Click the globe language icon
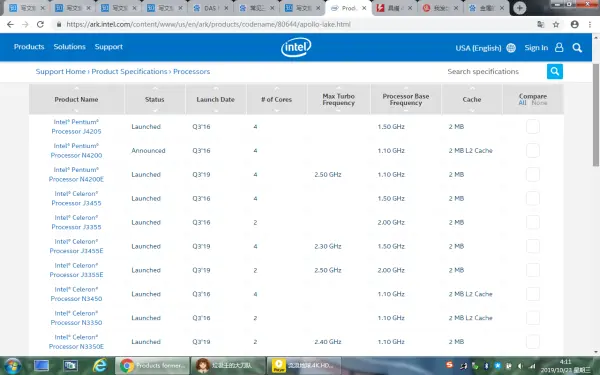The width and height of the screenshot is (600, 375). pyautogui.click(x=511, y=48)
